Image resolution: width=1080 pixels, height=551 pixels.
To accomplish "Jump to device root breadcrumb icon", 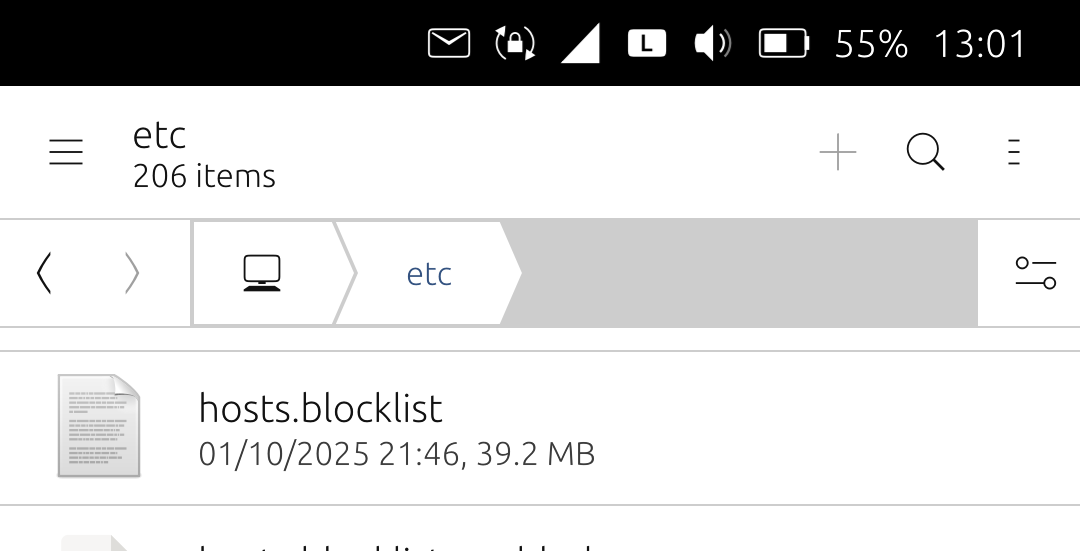I will click(x=262, y=273).
